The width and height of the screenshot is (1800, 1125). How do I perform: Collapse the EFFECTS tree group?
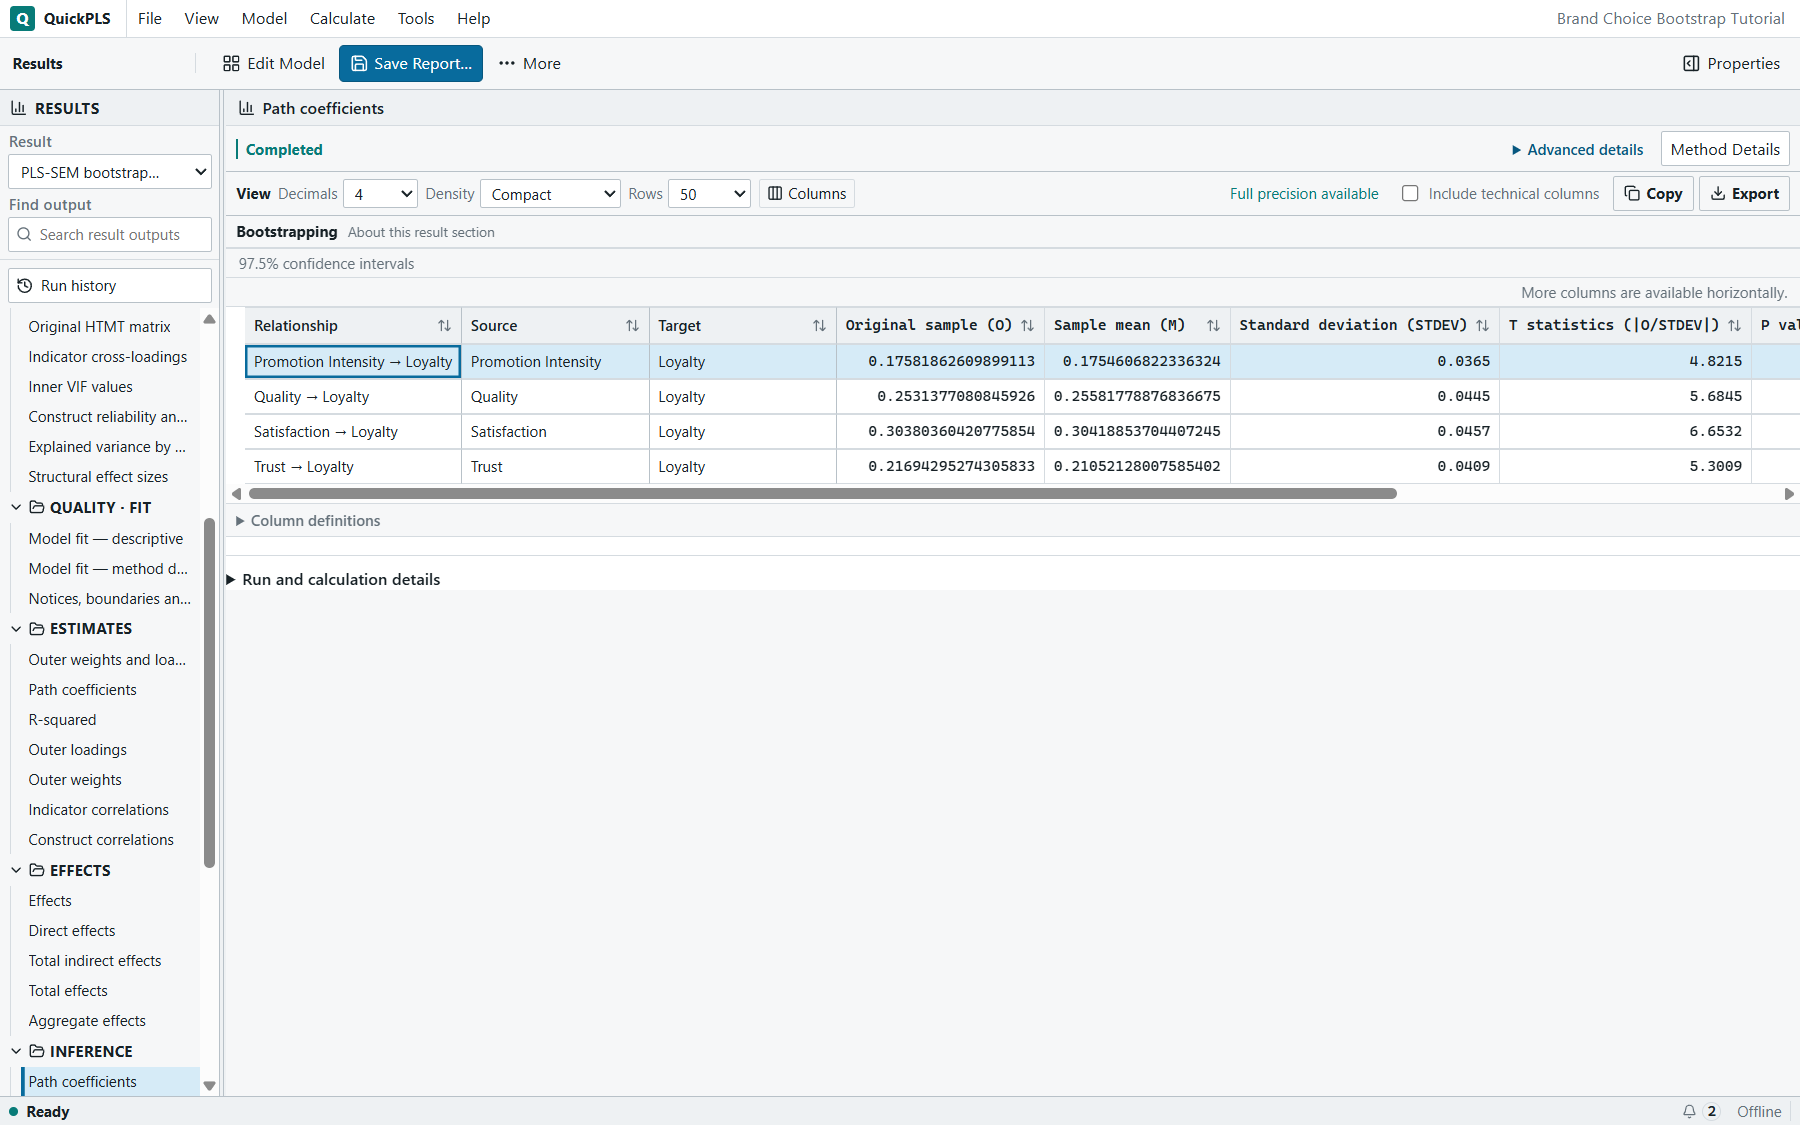pos(16,870)
